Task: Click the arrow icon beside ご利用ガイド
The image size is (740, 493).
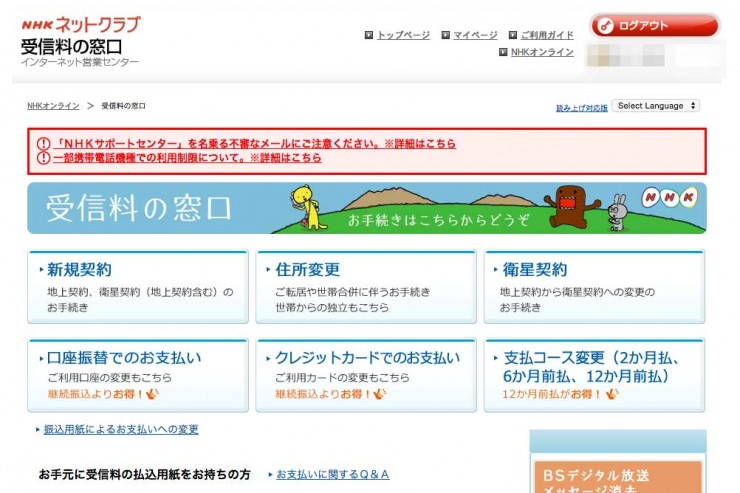Action: 513,35
